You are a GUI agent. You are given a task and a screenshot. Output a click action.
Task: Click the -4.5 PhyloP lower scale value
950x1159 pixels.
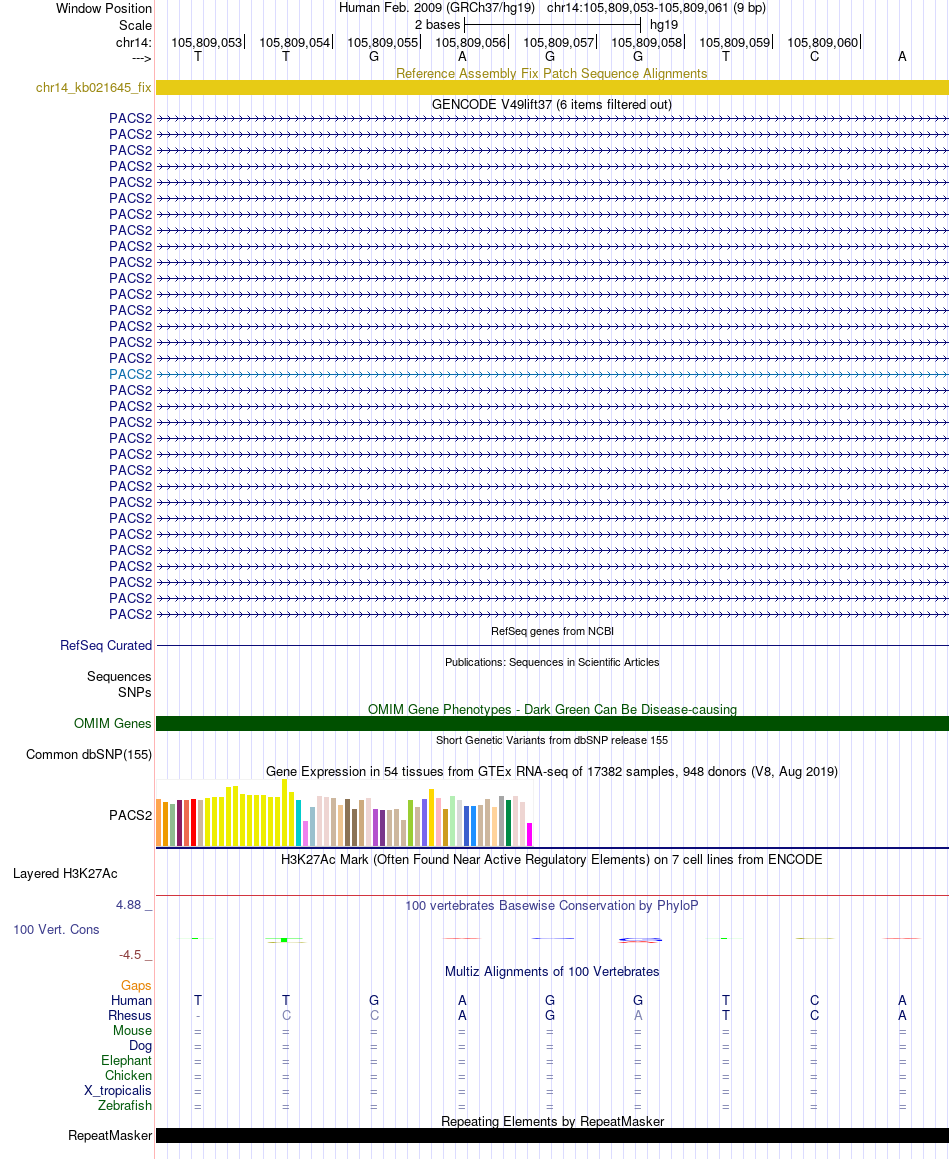tap(130, 955)
